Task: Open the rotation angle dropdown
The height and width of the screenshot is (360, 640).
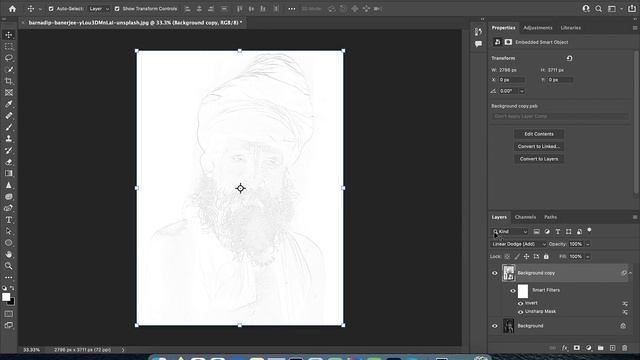Action: coord(522,91)
